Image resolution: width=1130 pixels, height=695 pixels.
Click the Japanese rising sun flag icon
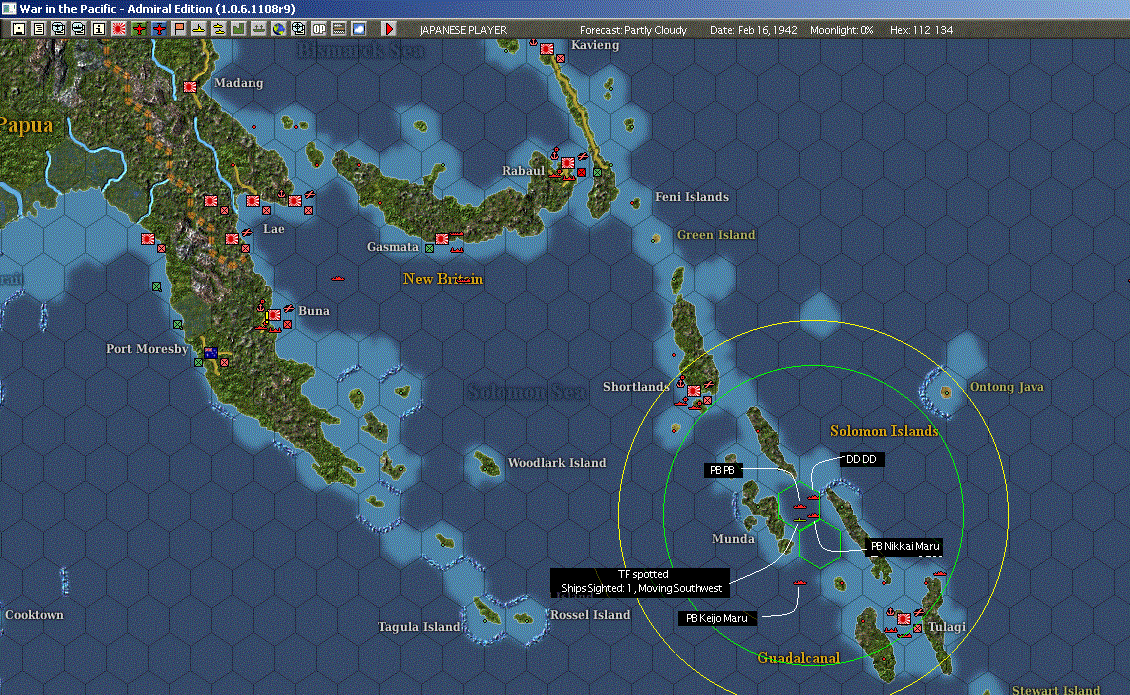(119, 29)
